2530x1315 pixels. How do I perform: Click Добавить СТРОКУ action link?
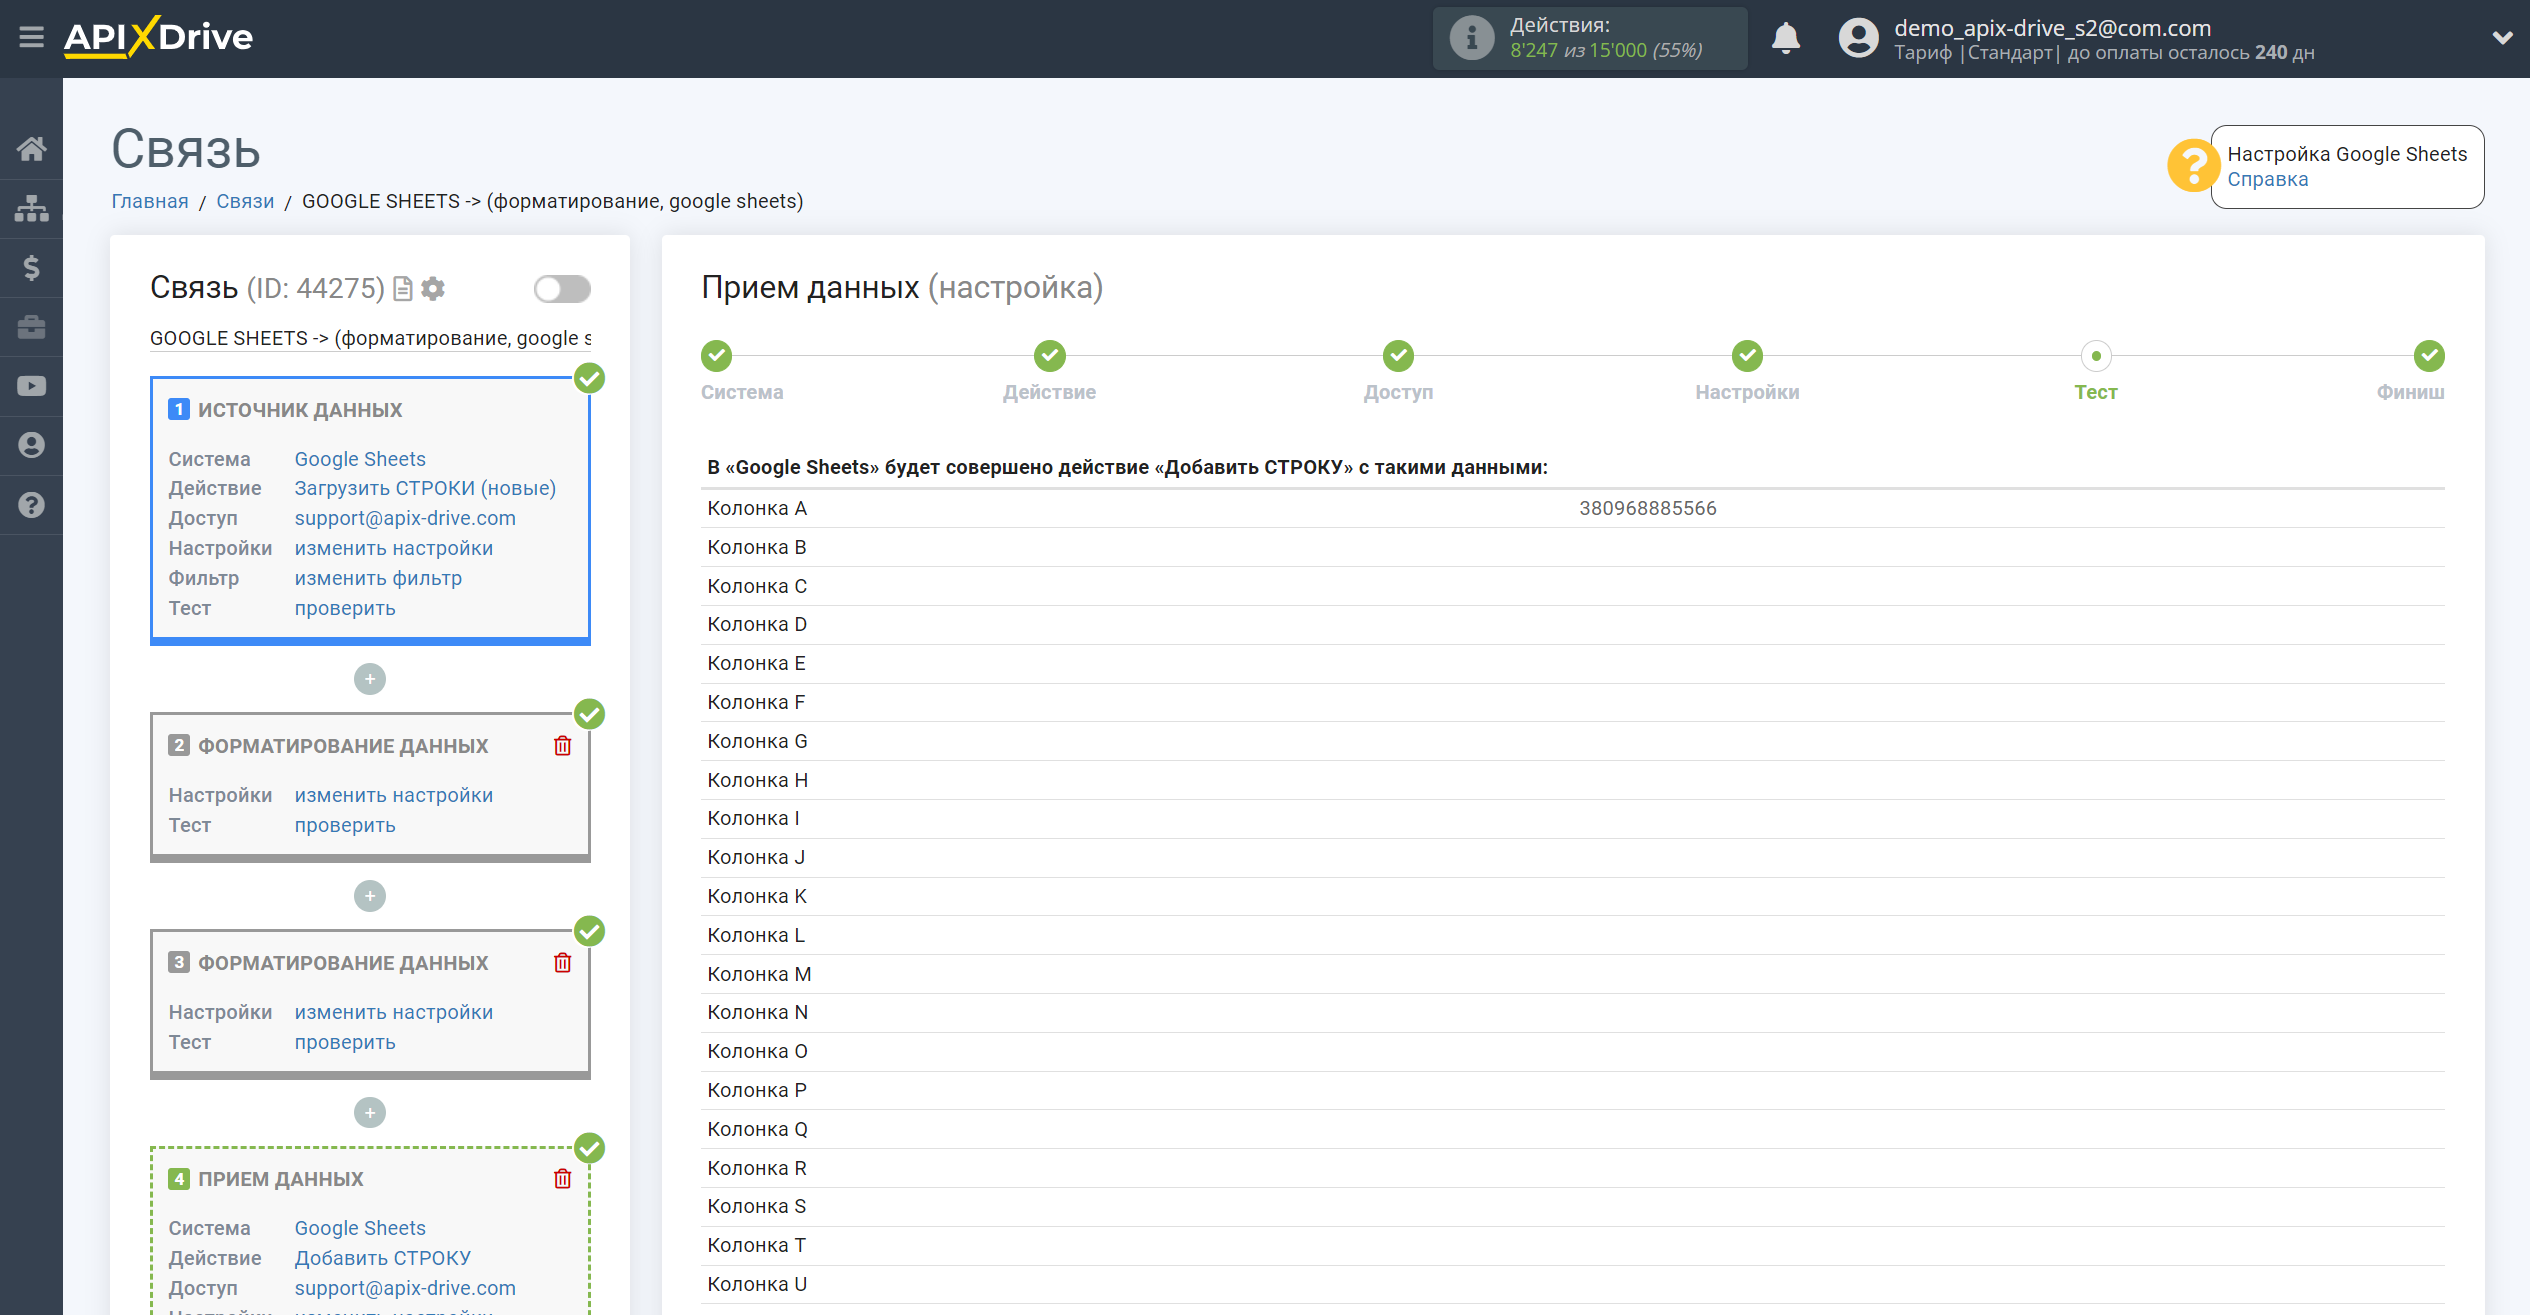coord(382,1258)
